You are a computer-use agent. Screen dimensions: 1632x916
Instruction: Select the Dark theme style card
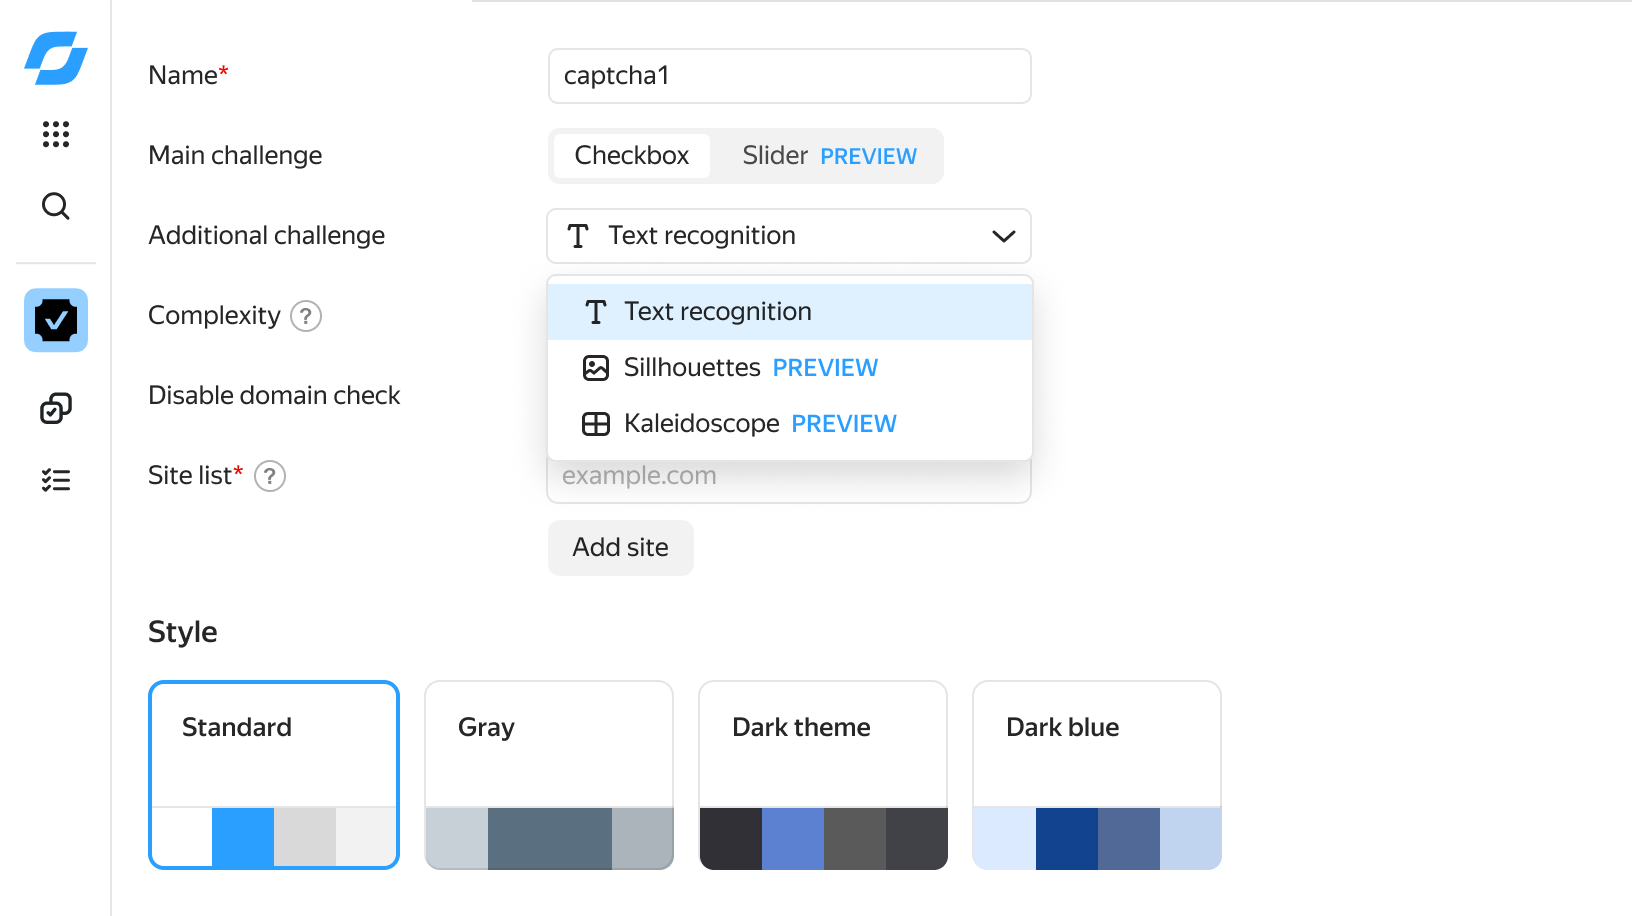click(x=823, y=775)
